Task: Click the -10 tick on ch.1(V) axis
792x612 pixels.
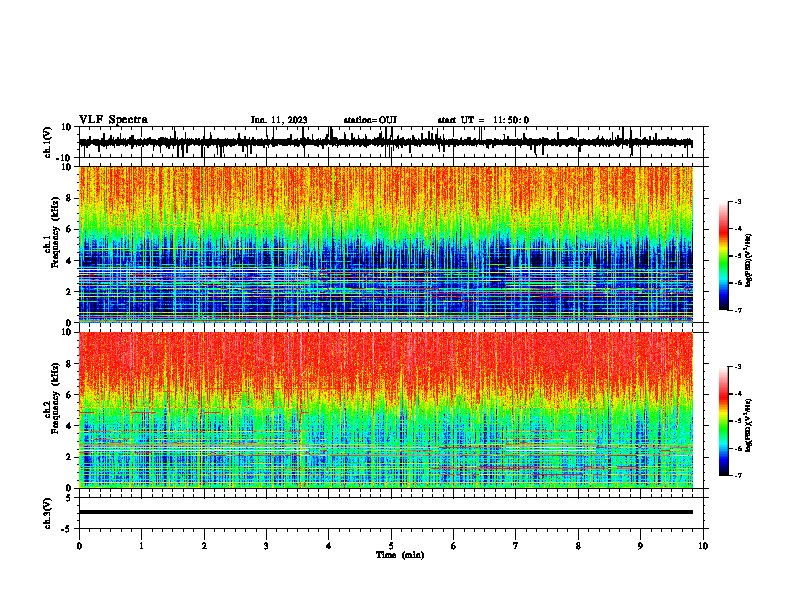Action: tap(65, 158)
